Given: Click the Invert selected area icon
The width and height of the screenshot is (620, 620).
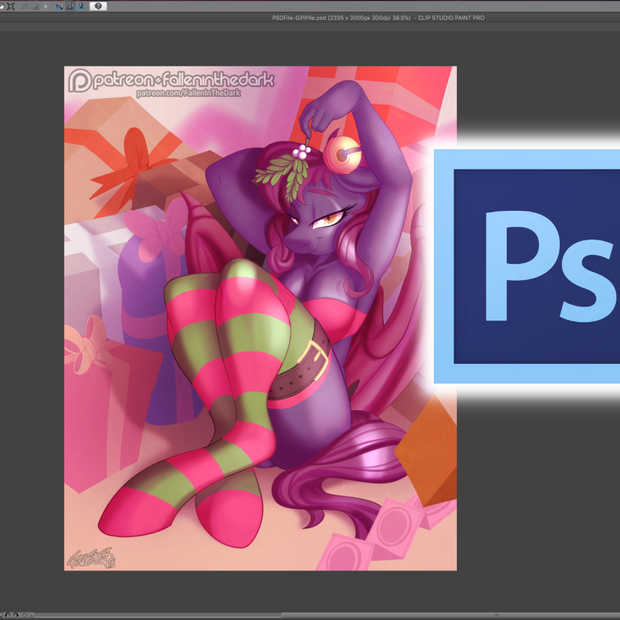Looking at the screenshot, I should point(35,6).
